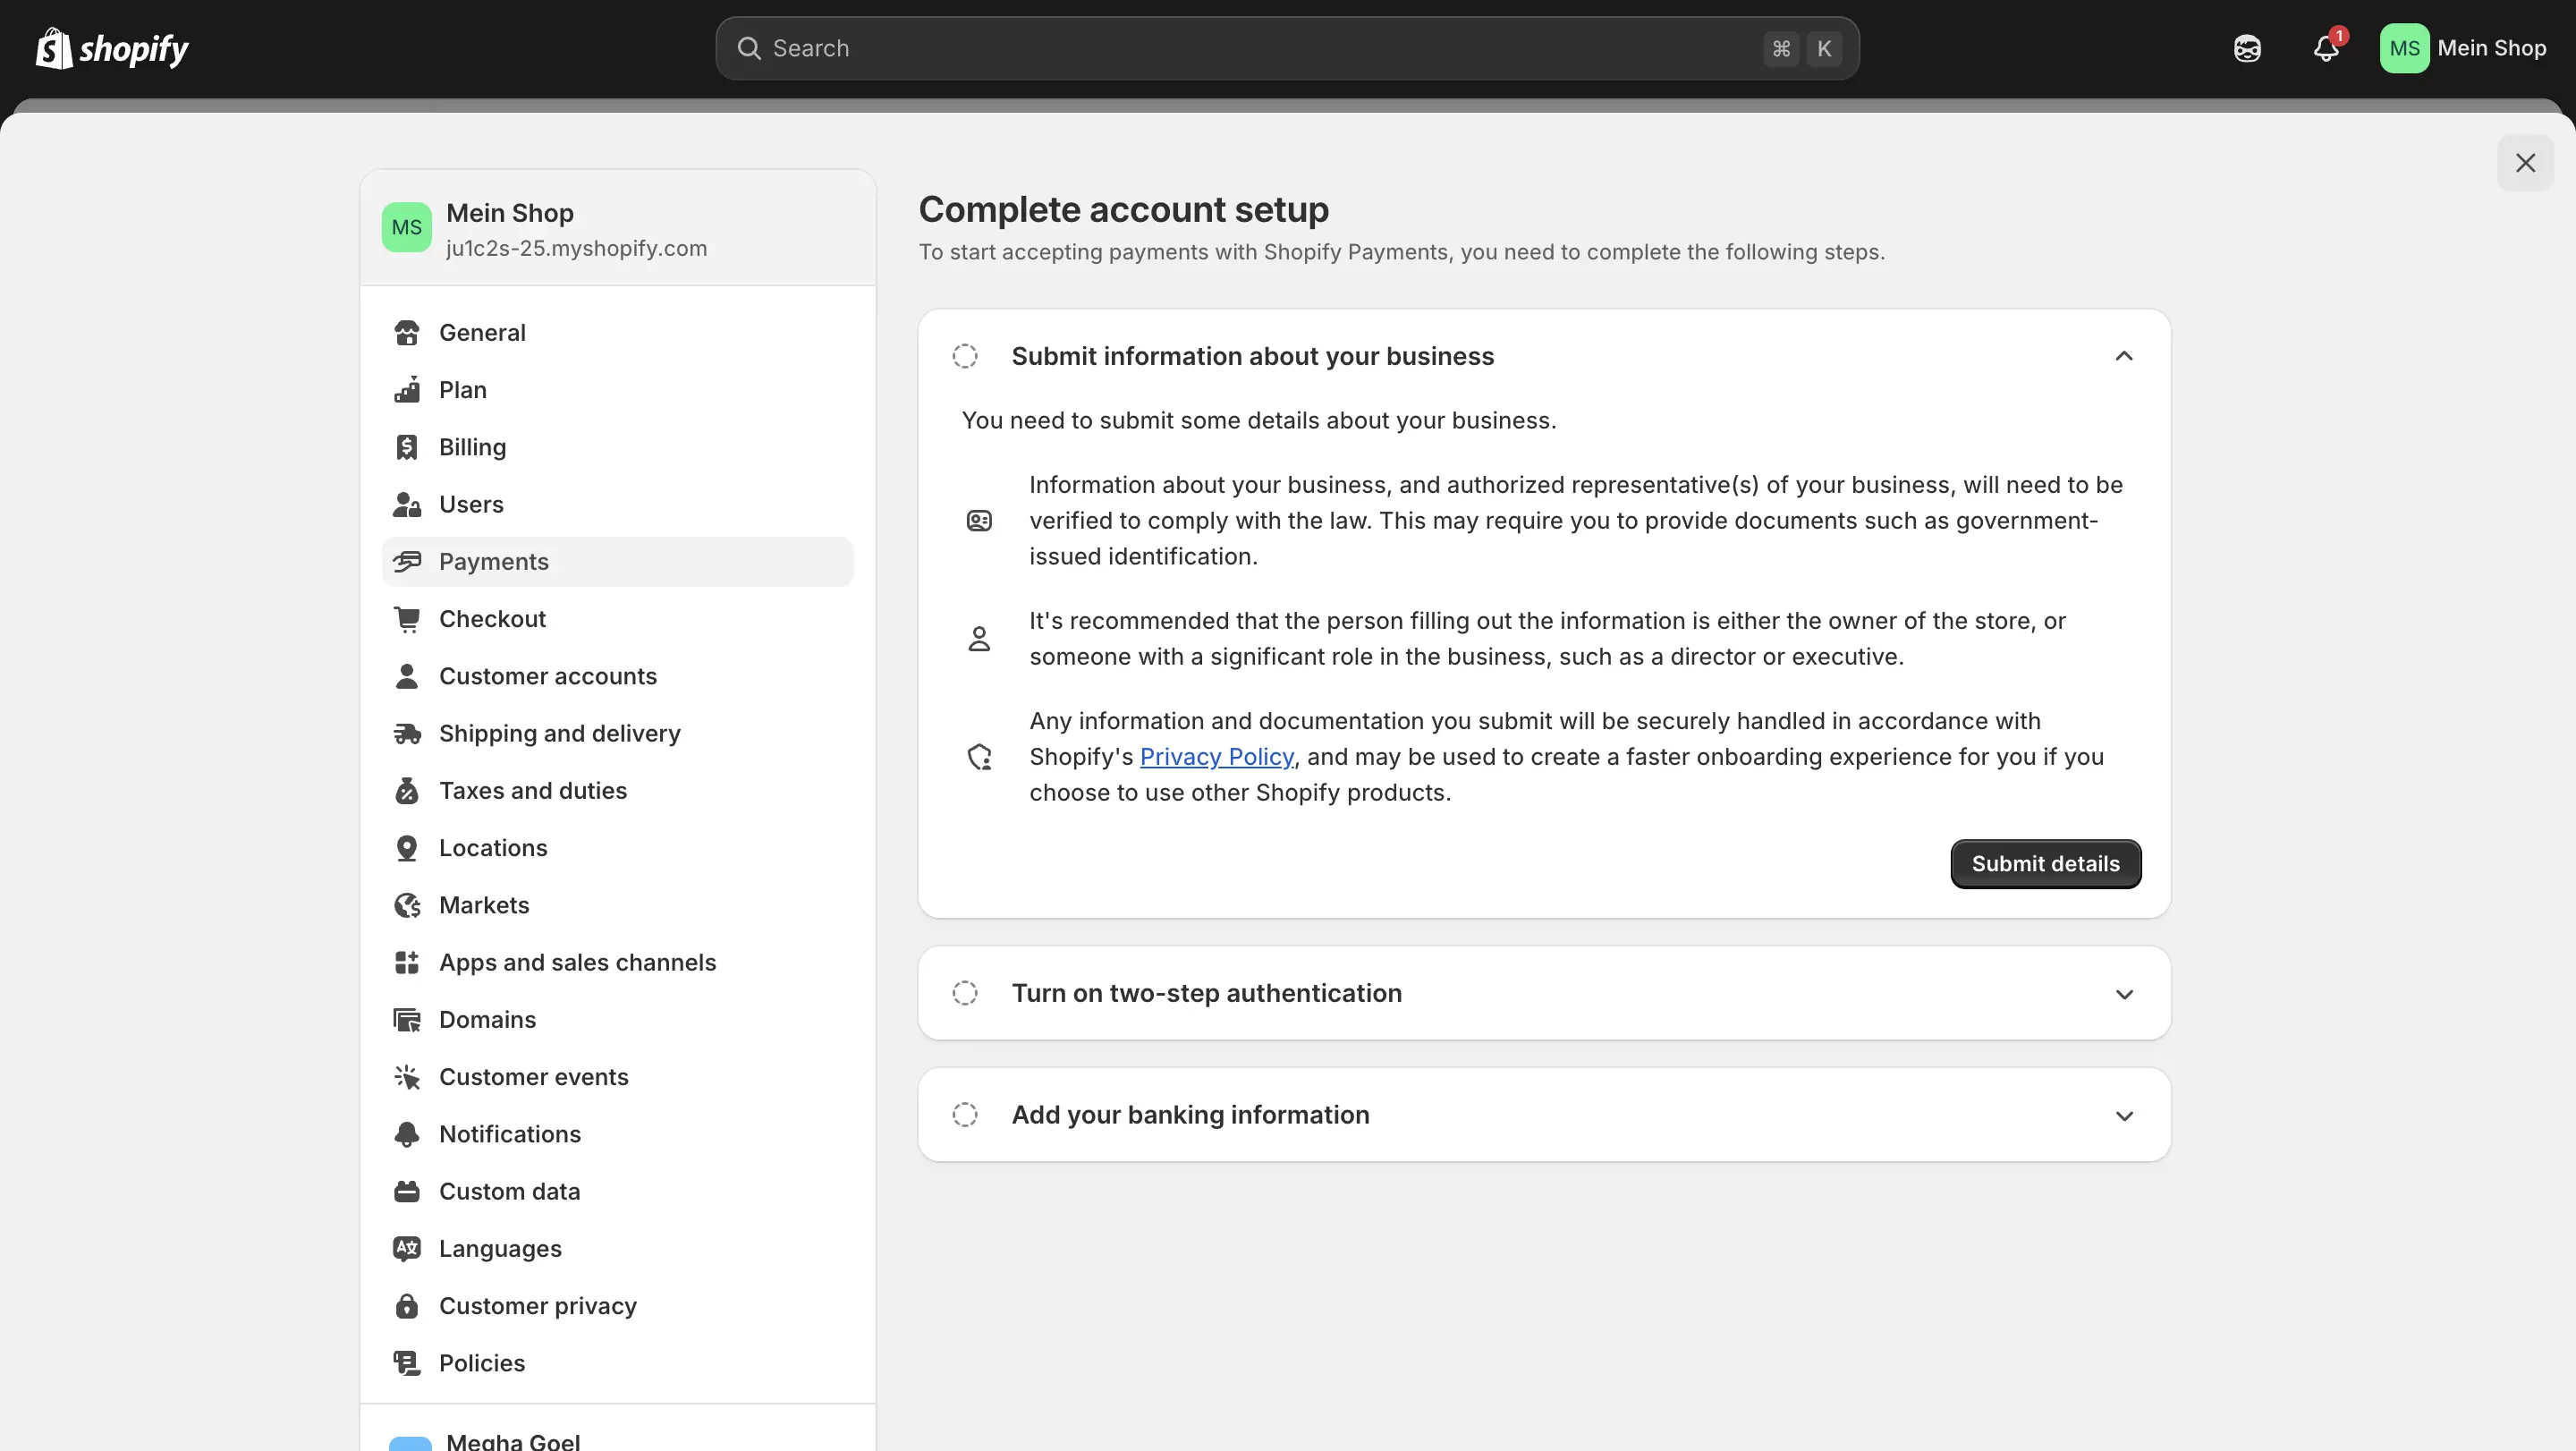Click the Command-K shortcut hint
The width and height of the screenshot is (2576, 1451).
pos(1802,48)
